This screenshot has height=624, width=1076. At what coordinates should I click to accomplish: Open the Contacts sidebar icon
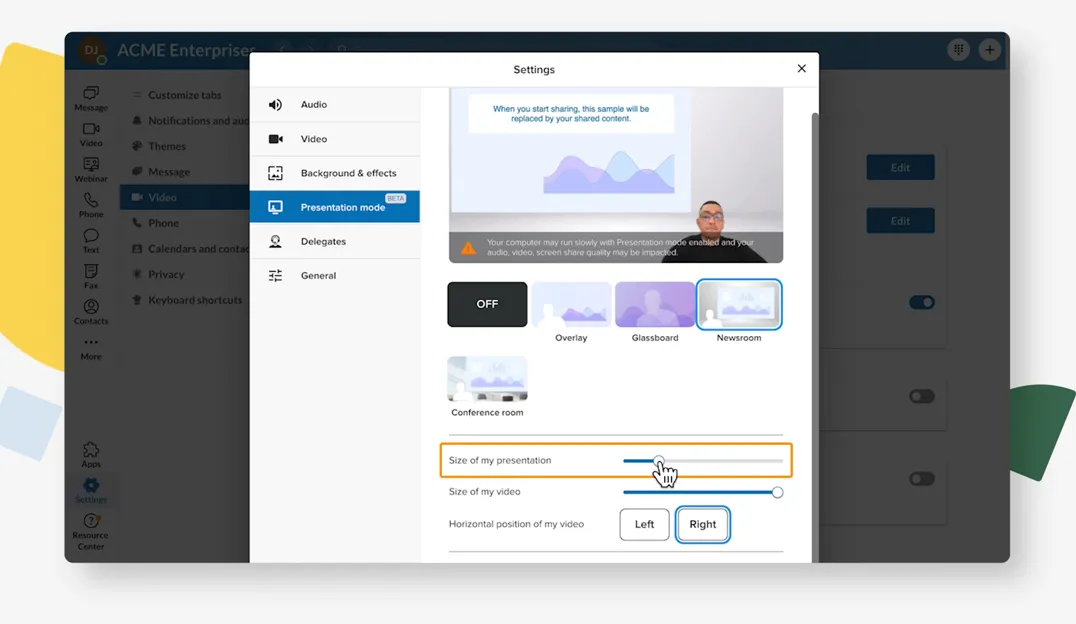tap(91, 312)
